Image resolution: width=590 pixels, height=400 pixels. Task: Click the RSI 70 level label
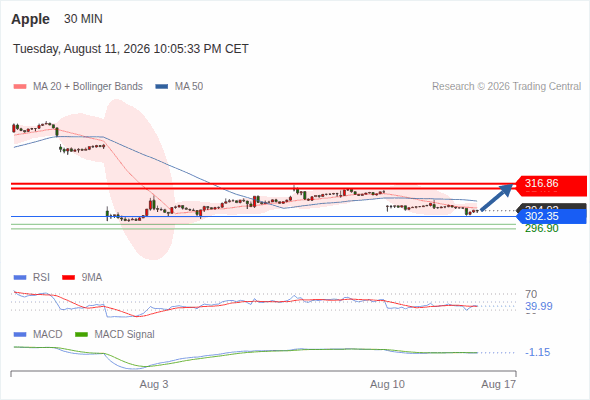[x=531, y=294]
